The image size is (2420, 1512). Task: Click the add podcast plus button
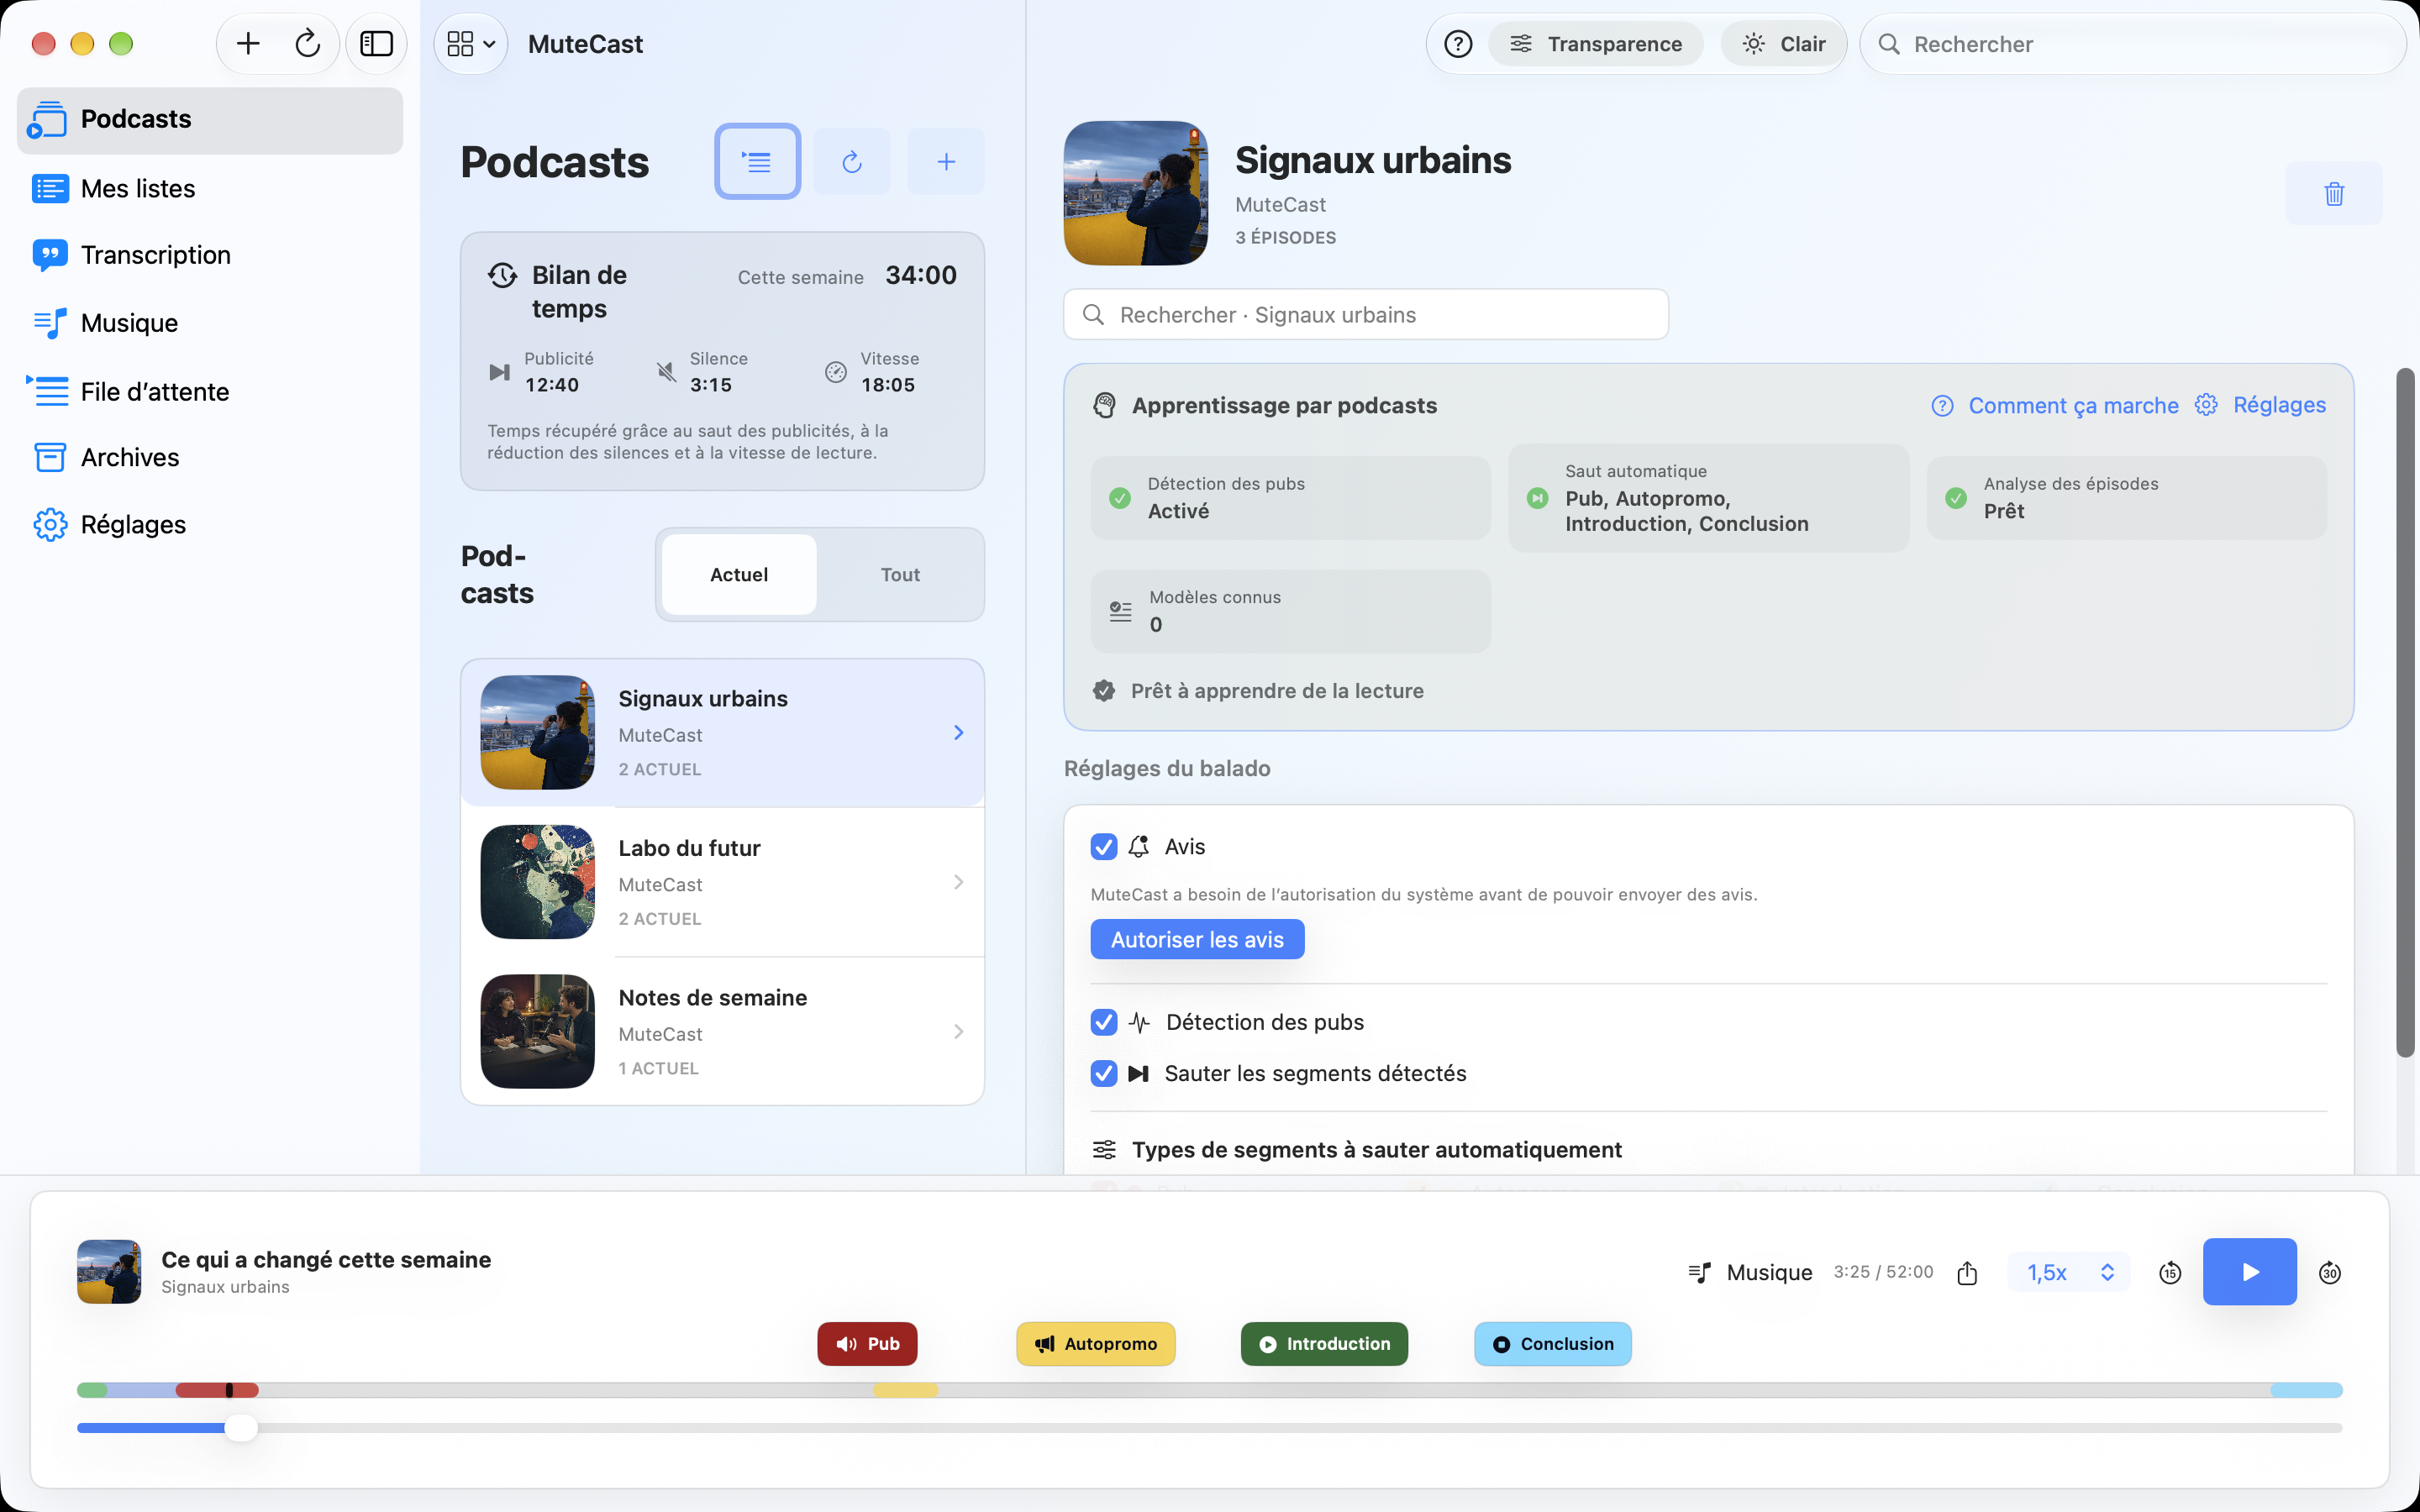point(946,161)
